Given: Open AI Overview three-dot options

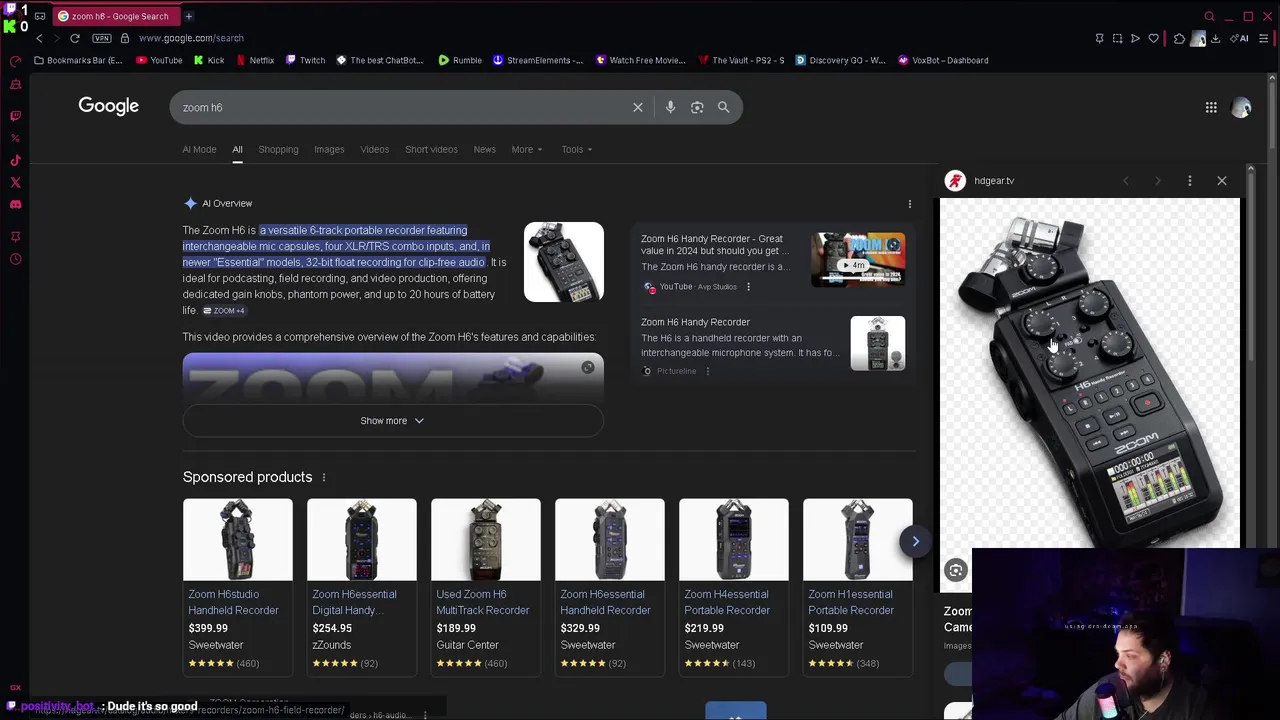Looking at the screenshot, I should pos(909,204).
